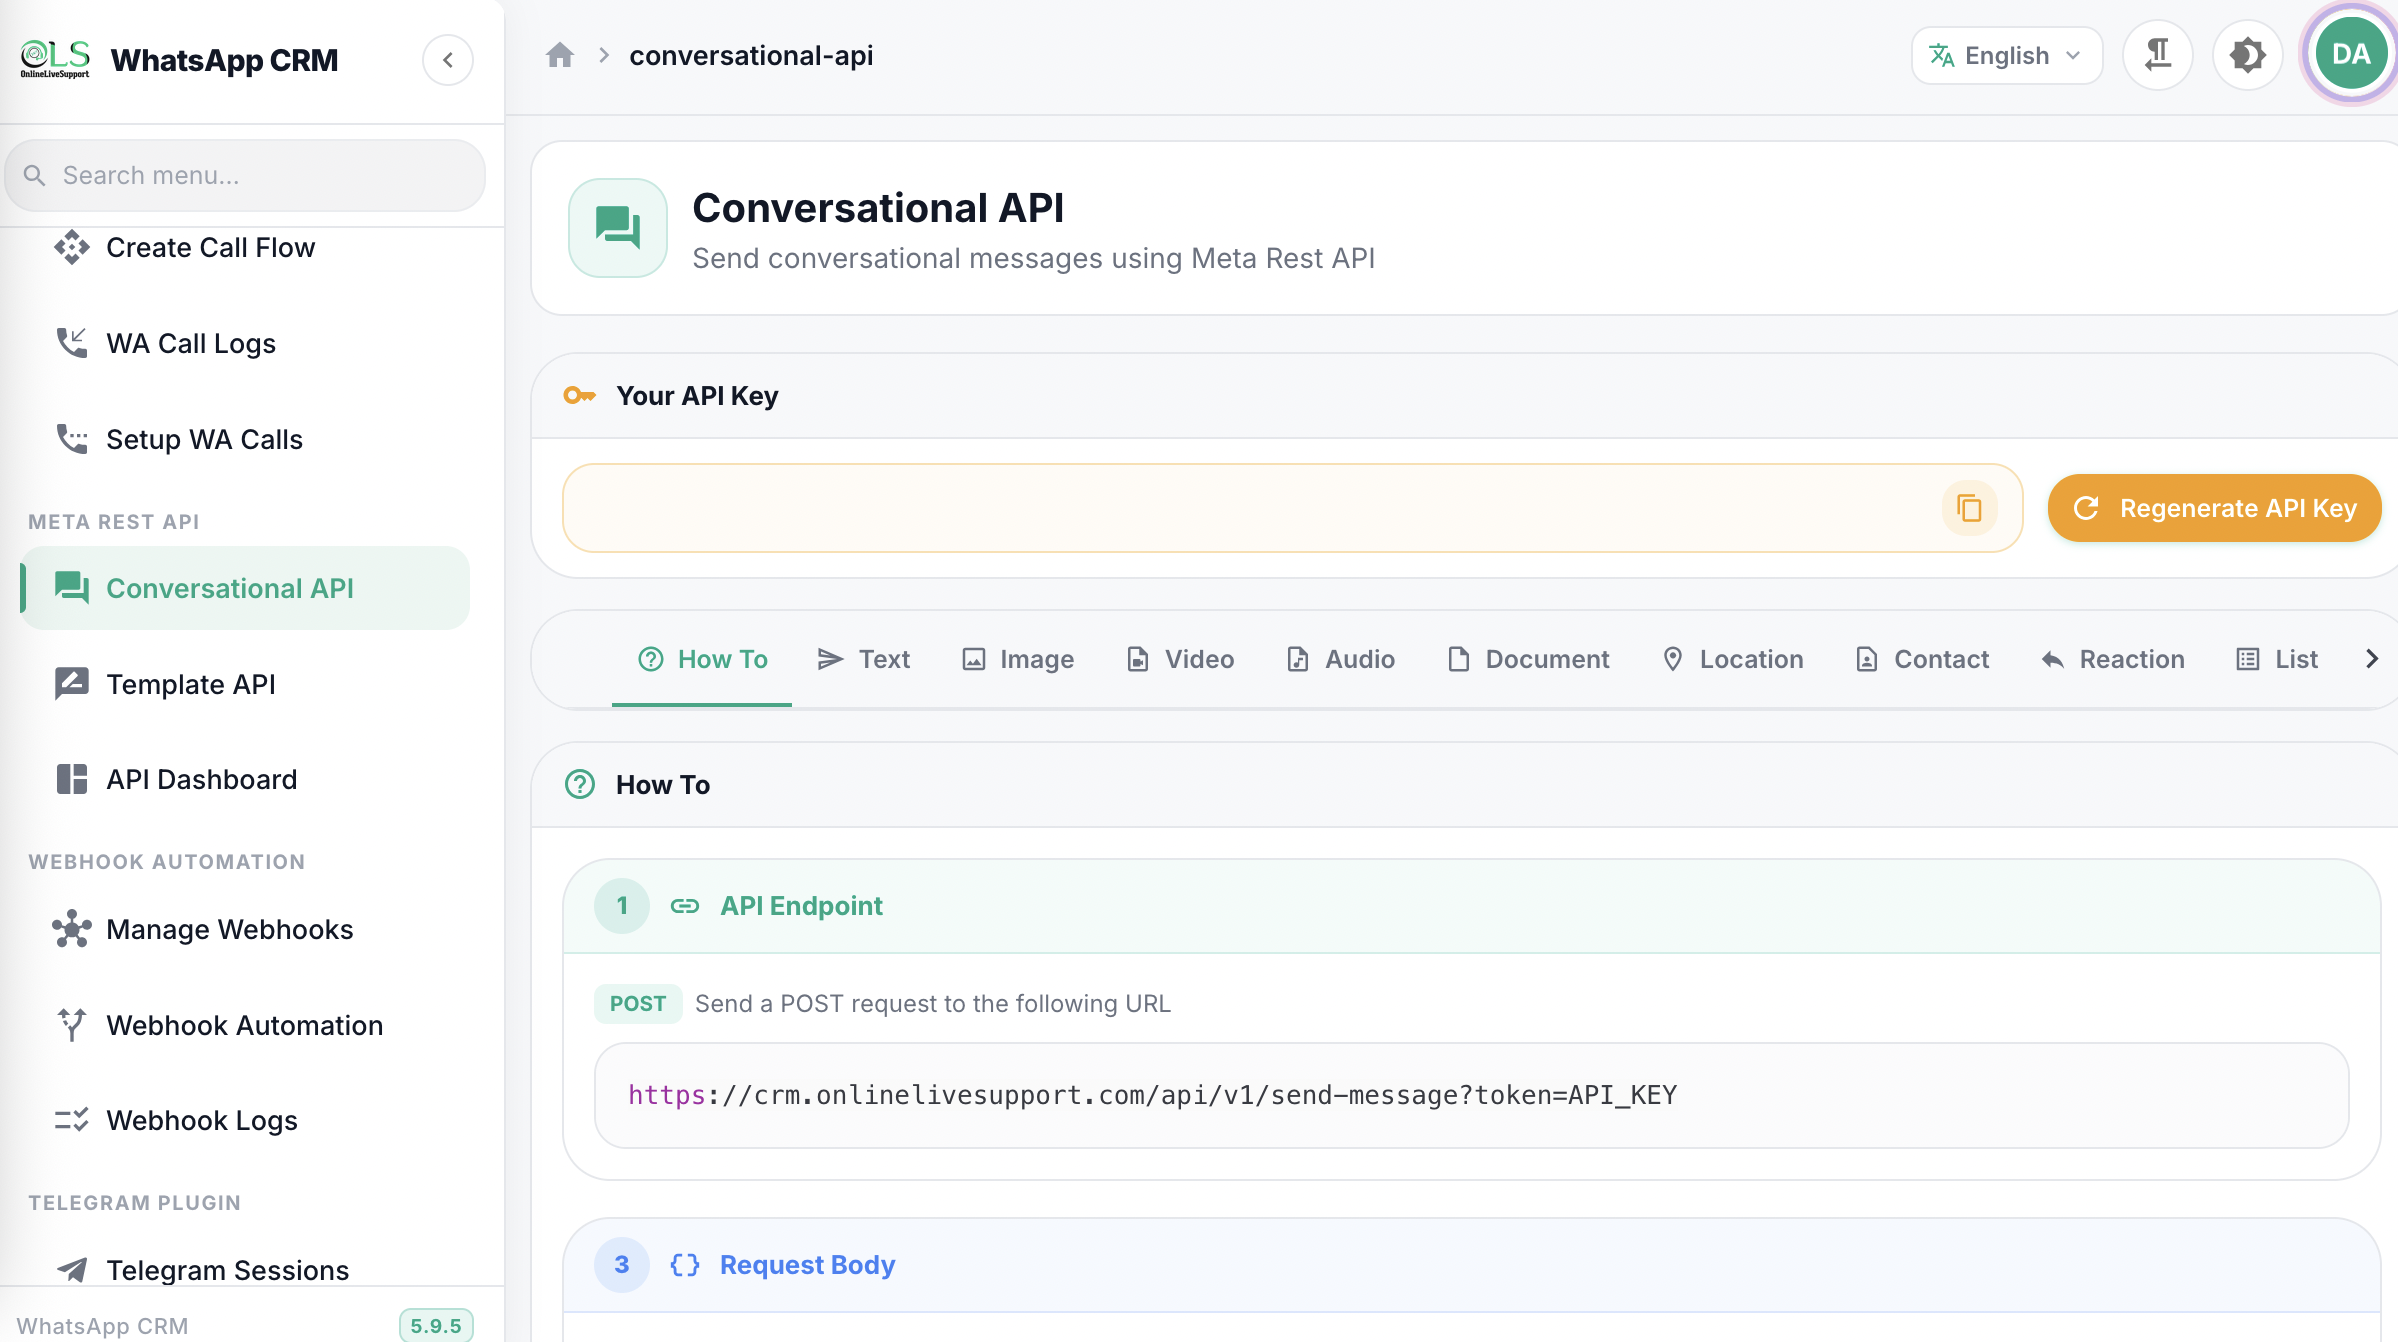
Task: Click the Setup WA Calls phone icon
Action: point(71,439)
